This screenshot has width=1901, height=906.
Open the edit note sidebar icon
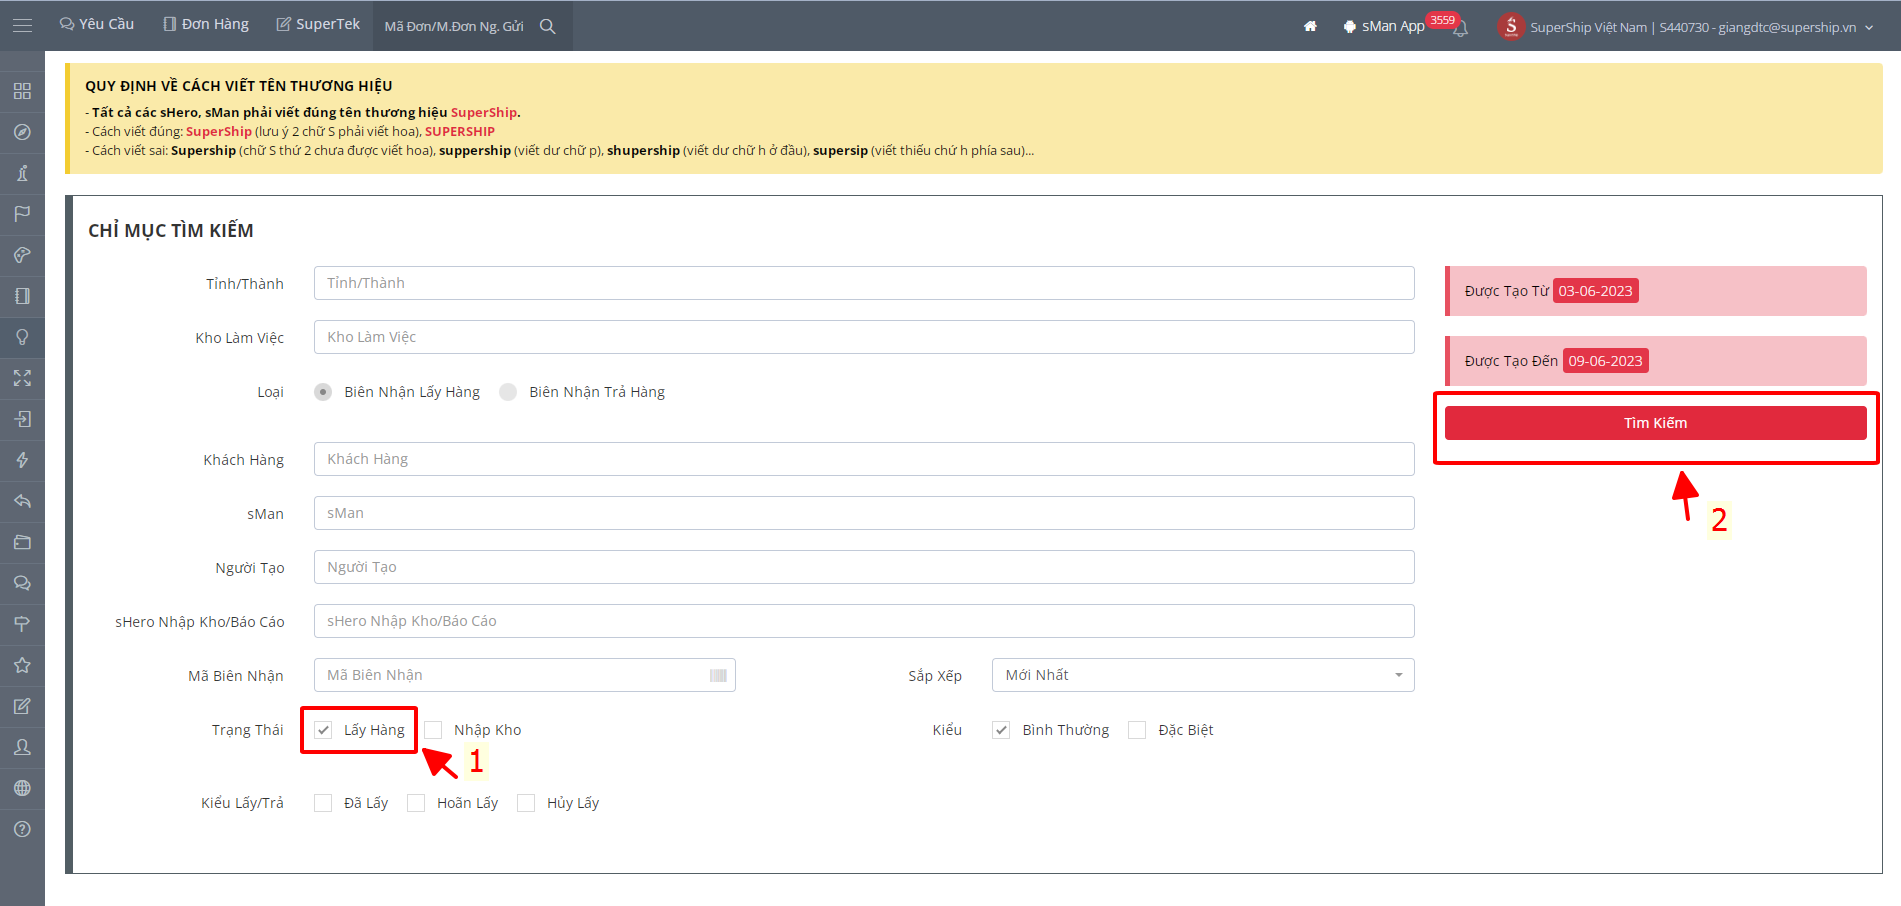(22, 706)
